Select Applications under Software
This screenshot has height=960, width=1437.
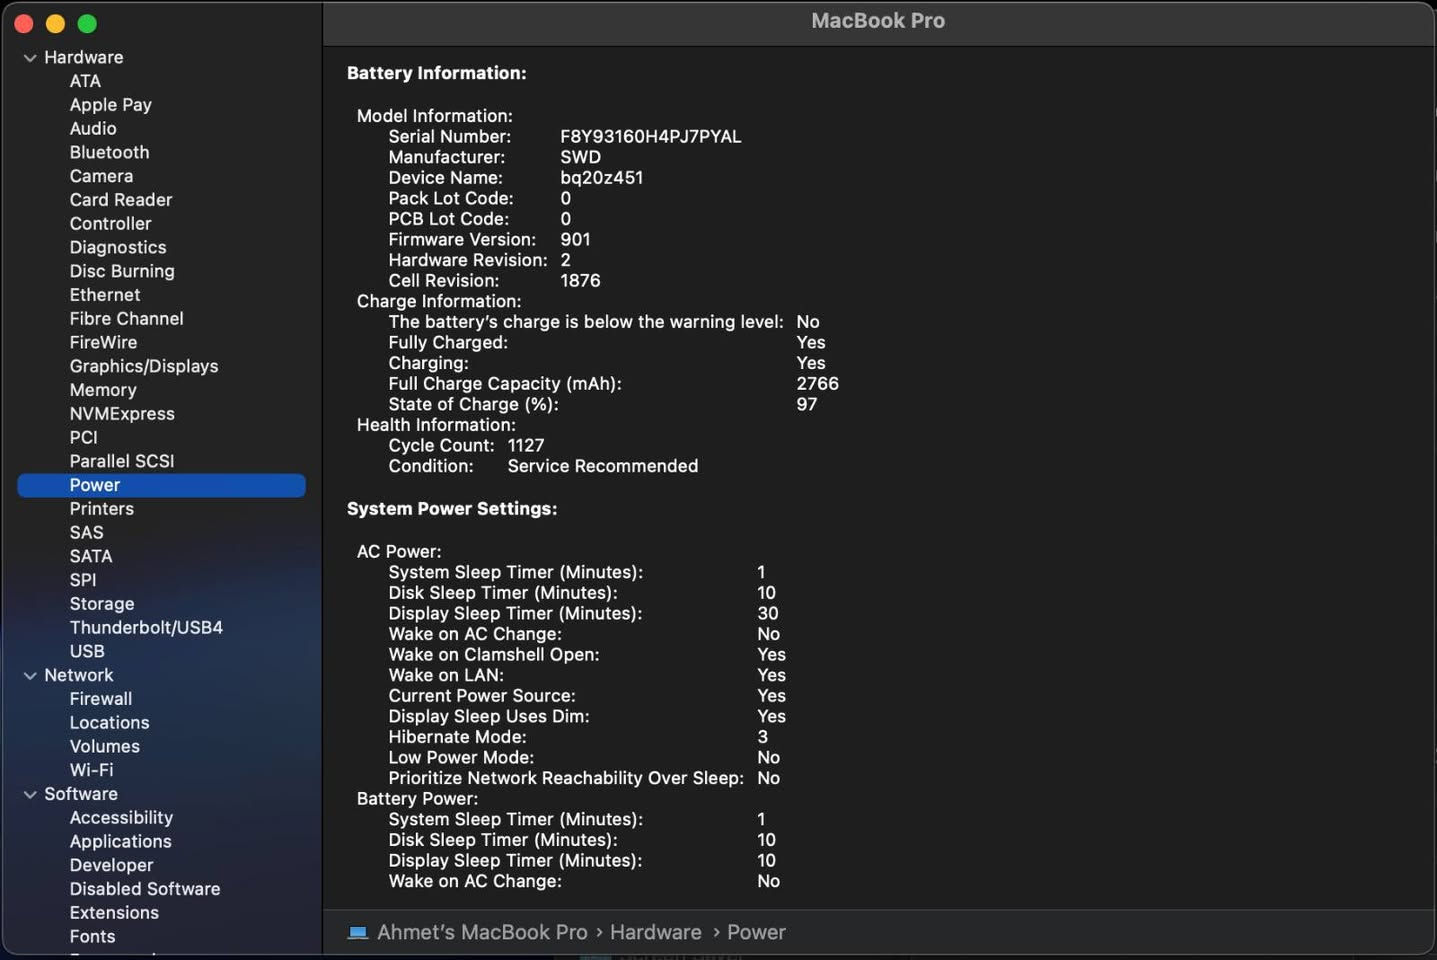pyautogui.click(x=121, y=842)
